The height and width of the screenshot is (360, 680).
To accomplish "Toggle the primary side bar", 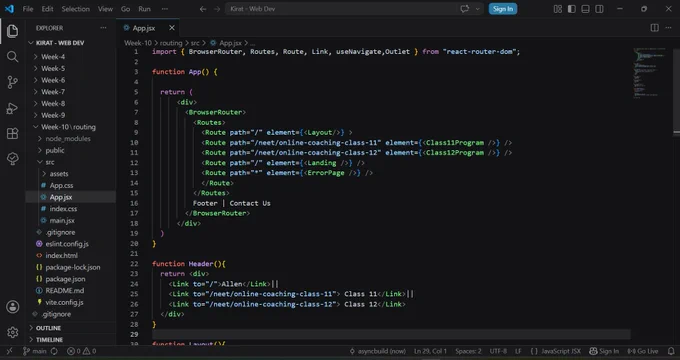I will [572, 9].
